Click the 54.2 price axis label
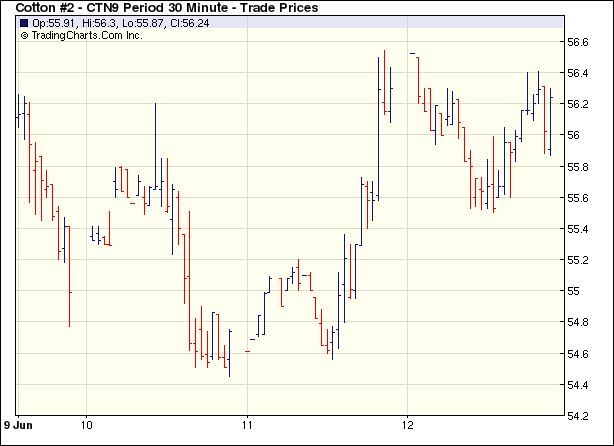614x446 pixels. pyautogui.click(x=579, y=416)
